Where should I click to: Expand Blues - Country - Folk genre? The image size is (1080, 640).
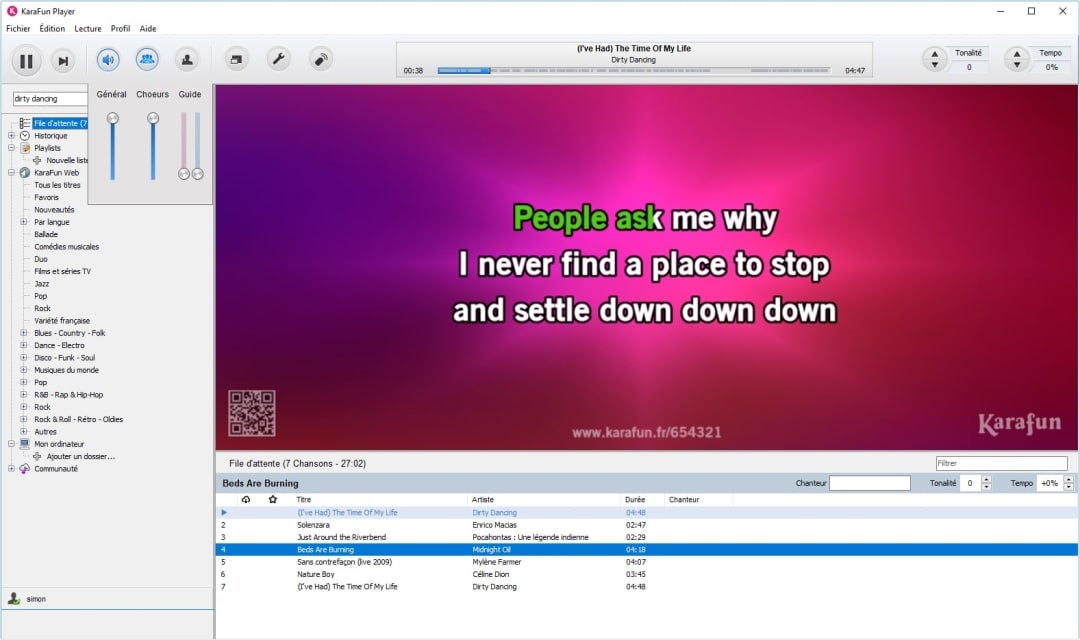pos(24,333)
